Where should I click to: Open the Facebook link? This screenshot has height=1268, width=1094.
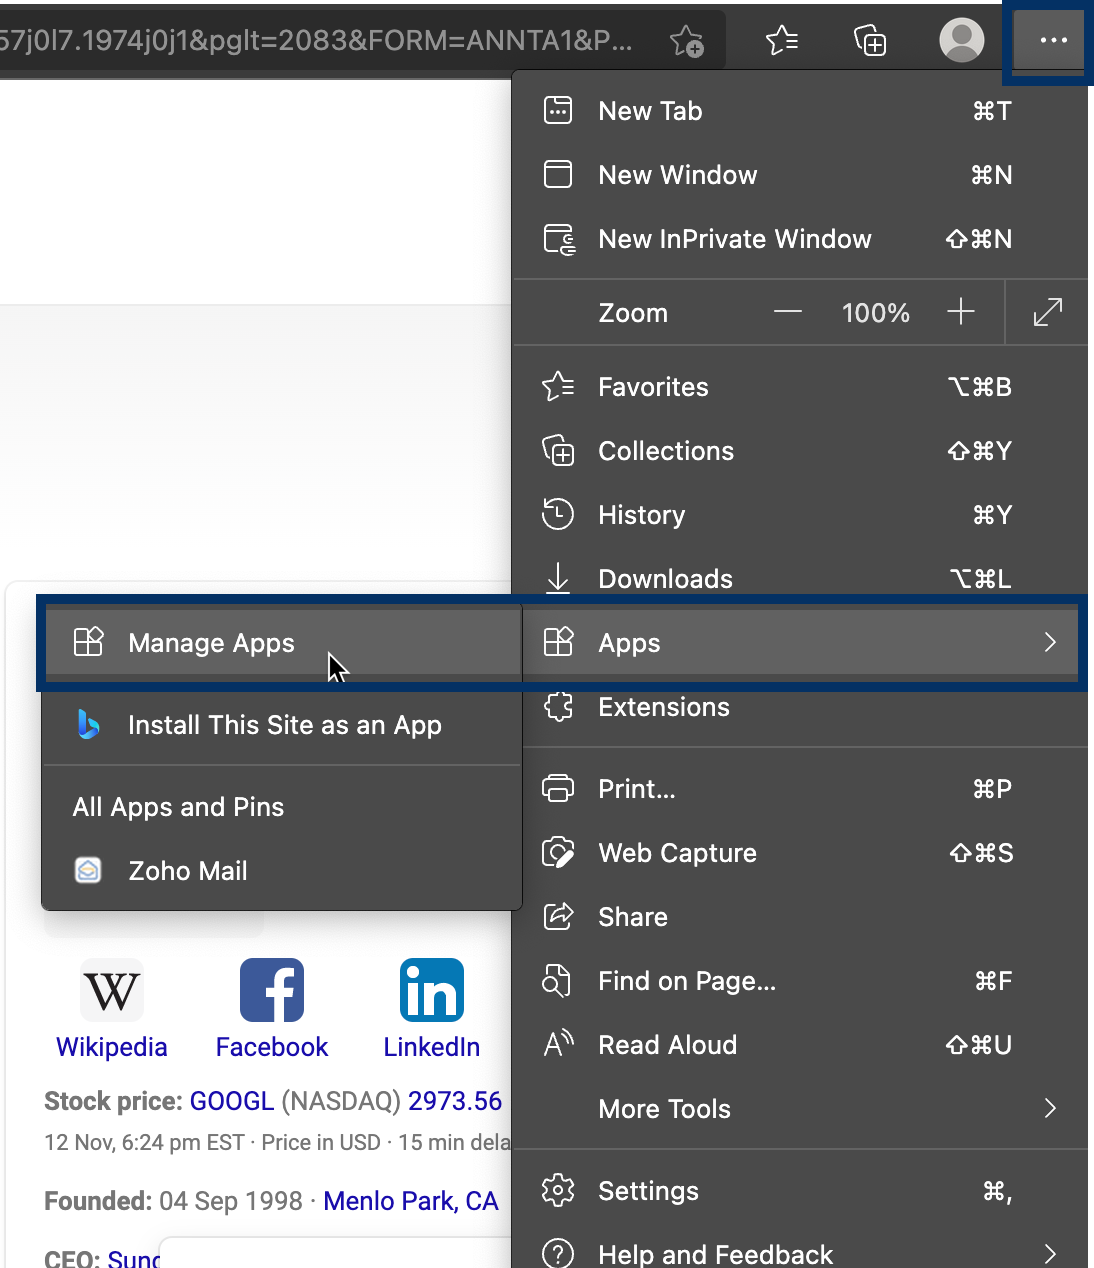(272, 1047)
